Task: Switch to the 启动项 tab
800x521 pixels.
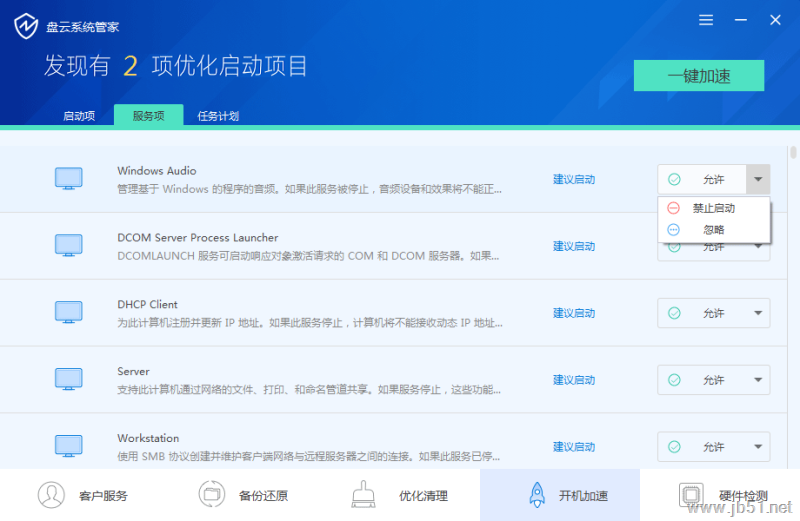Action: coord(79,116)
